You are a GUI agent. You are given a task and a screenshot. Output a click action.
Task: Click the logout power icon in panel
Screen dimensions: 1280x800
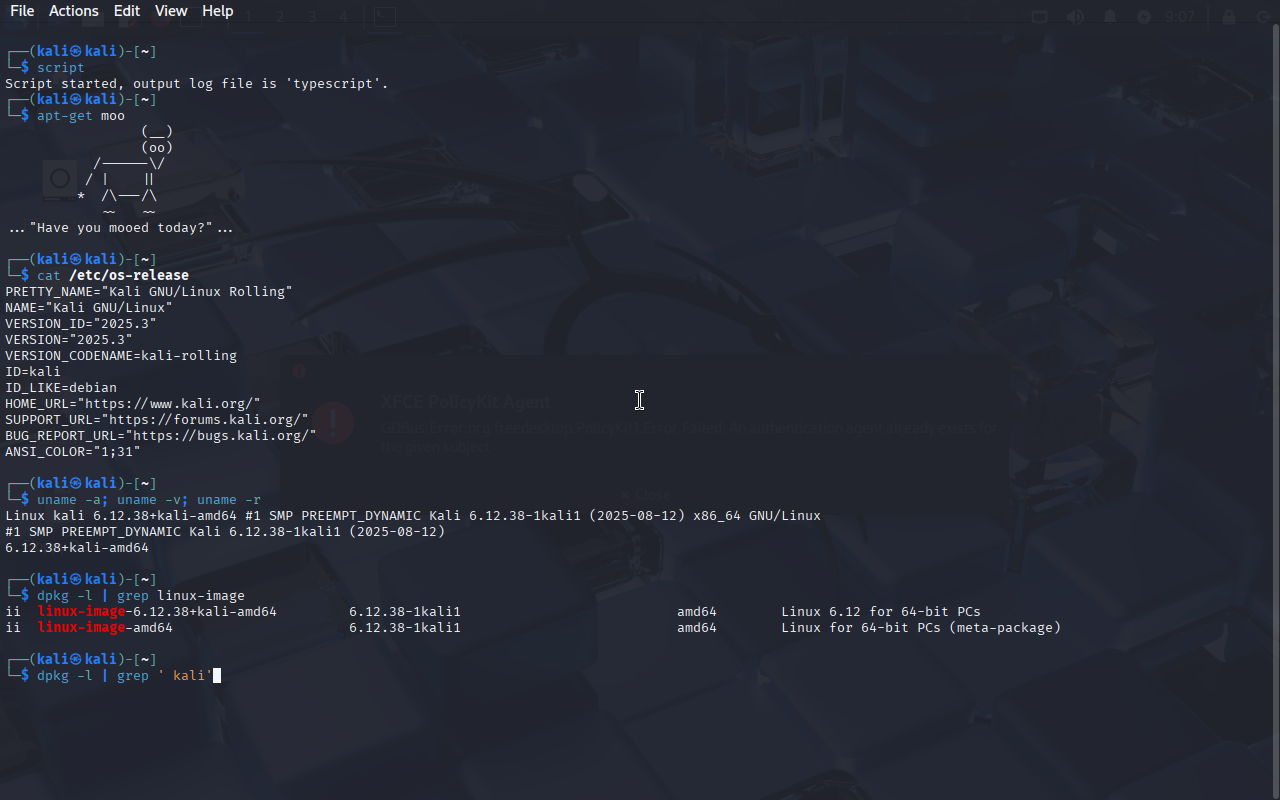tap(1262, 17)
